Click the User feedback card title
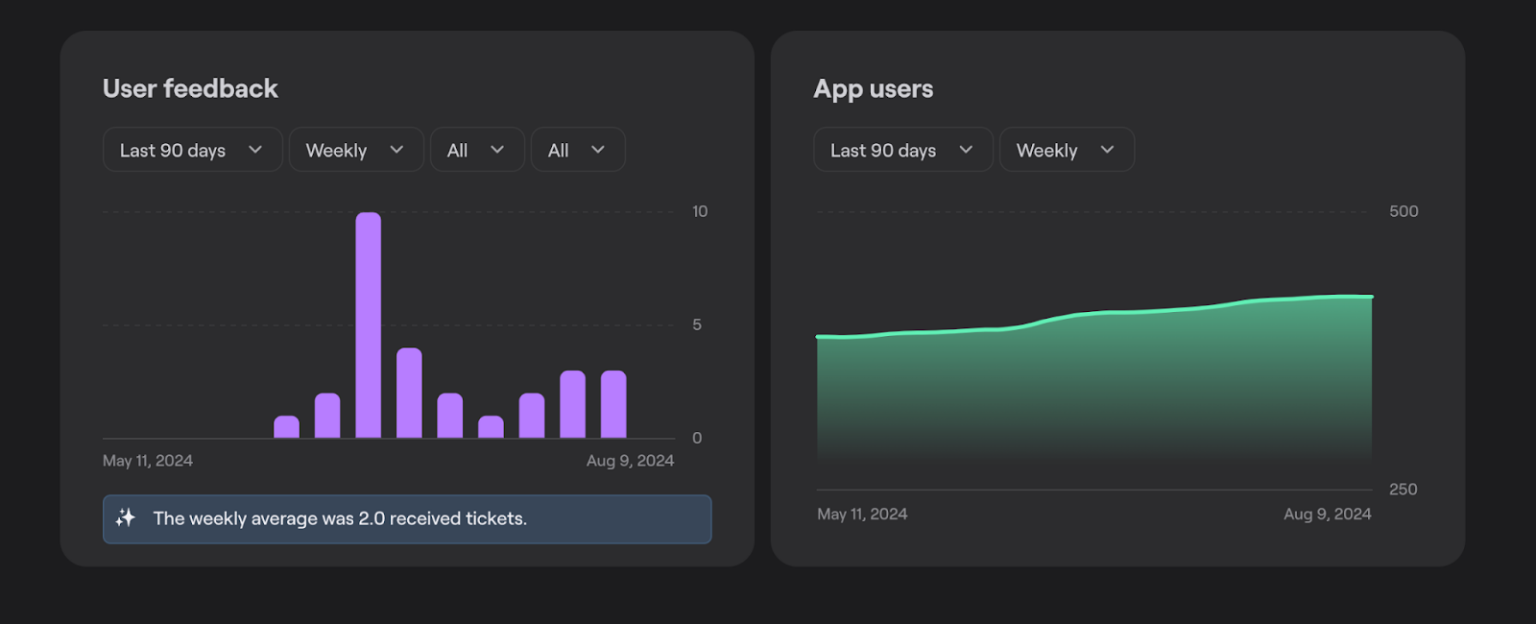The width and height of the screenshot is (1536, 624). click(x=190, y=89)
